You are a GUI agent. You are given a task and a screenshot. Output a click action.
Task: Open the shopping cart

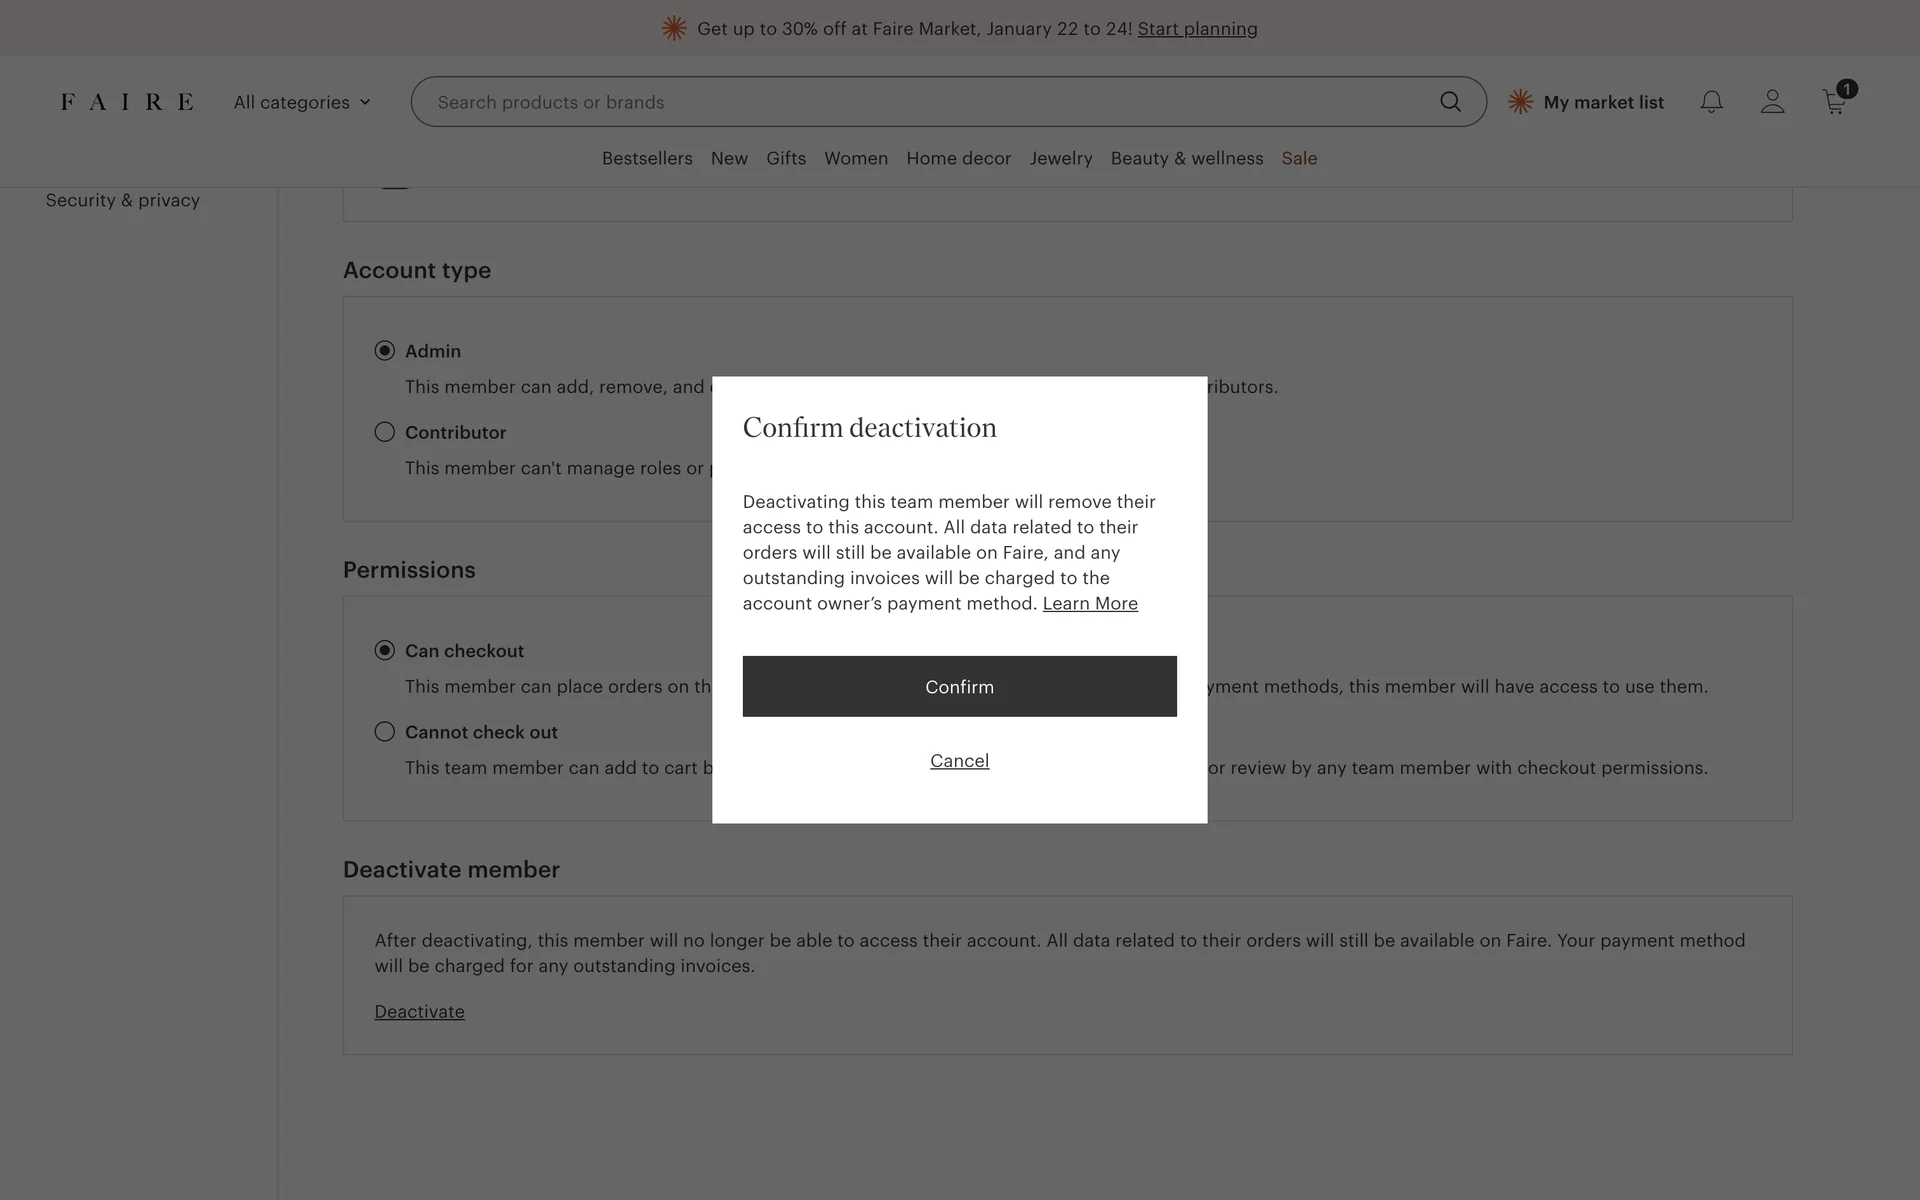click(1835, 102)
